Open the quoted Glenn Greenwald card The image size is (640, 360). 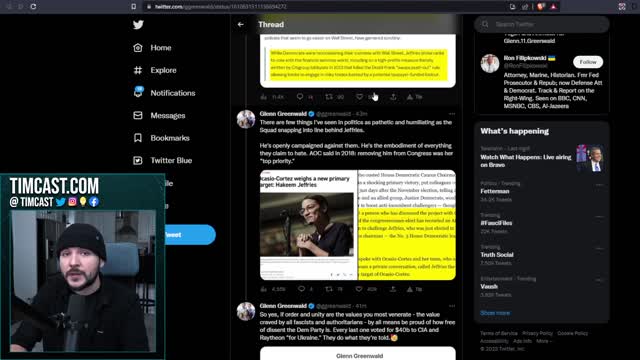pos(358,353)
